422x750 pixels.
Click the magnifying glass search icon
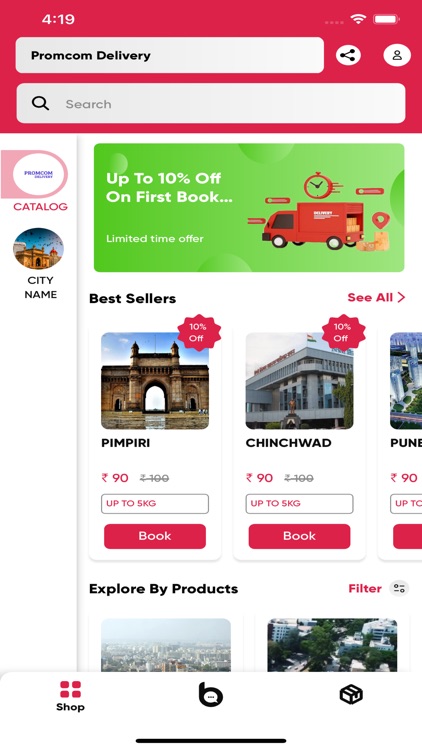(40, 103)
